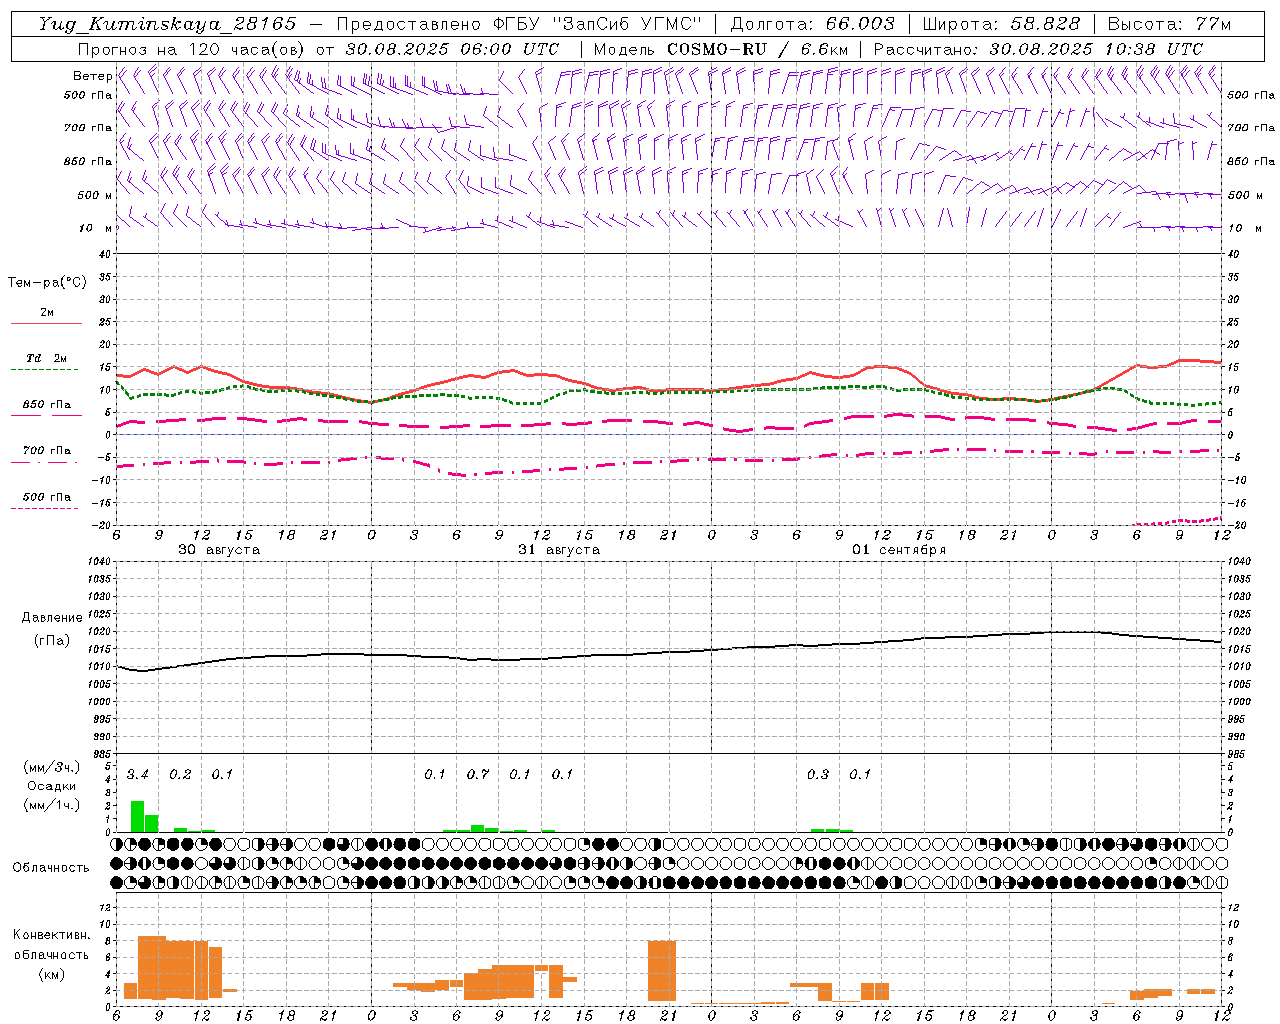Click the Тем-ра(°C) axis label
Screen dimensions: 1280x1024
47,283
